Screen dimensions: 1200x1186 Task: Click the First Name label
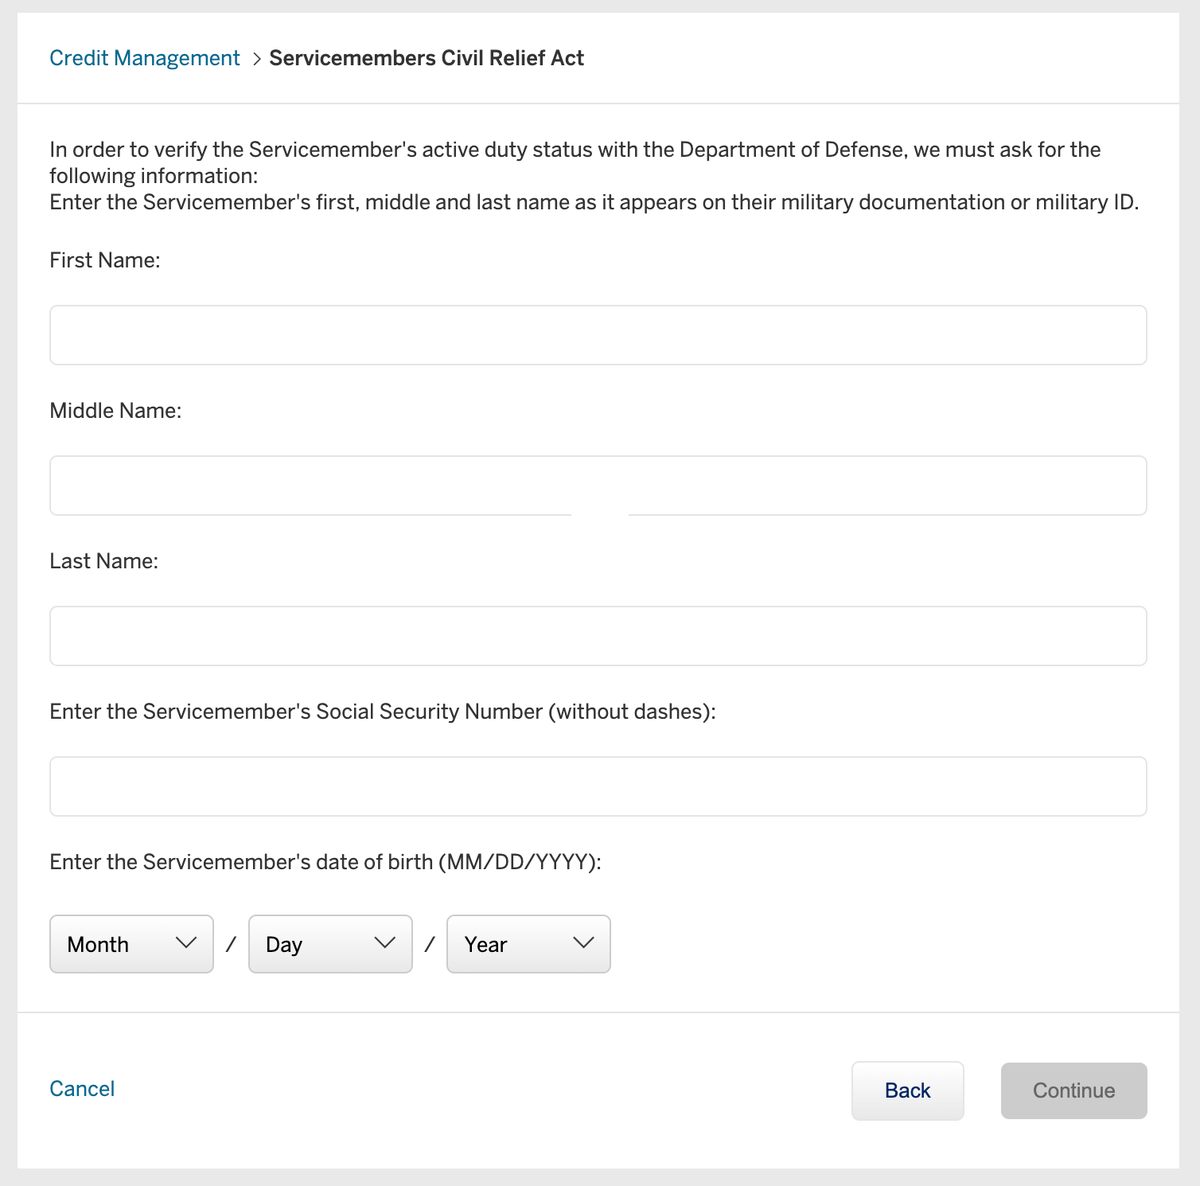(x=104, y=260)
